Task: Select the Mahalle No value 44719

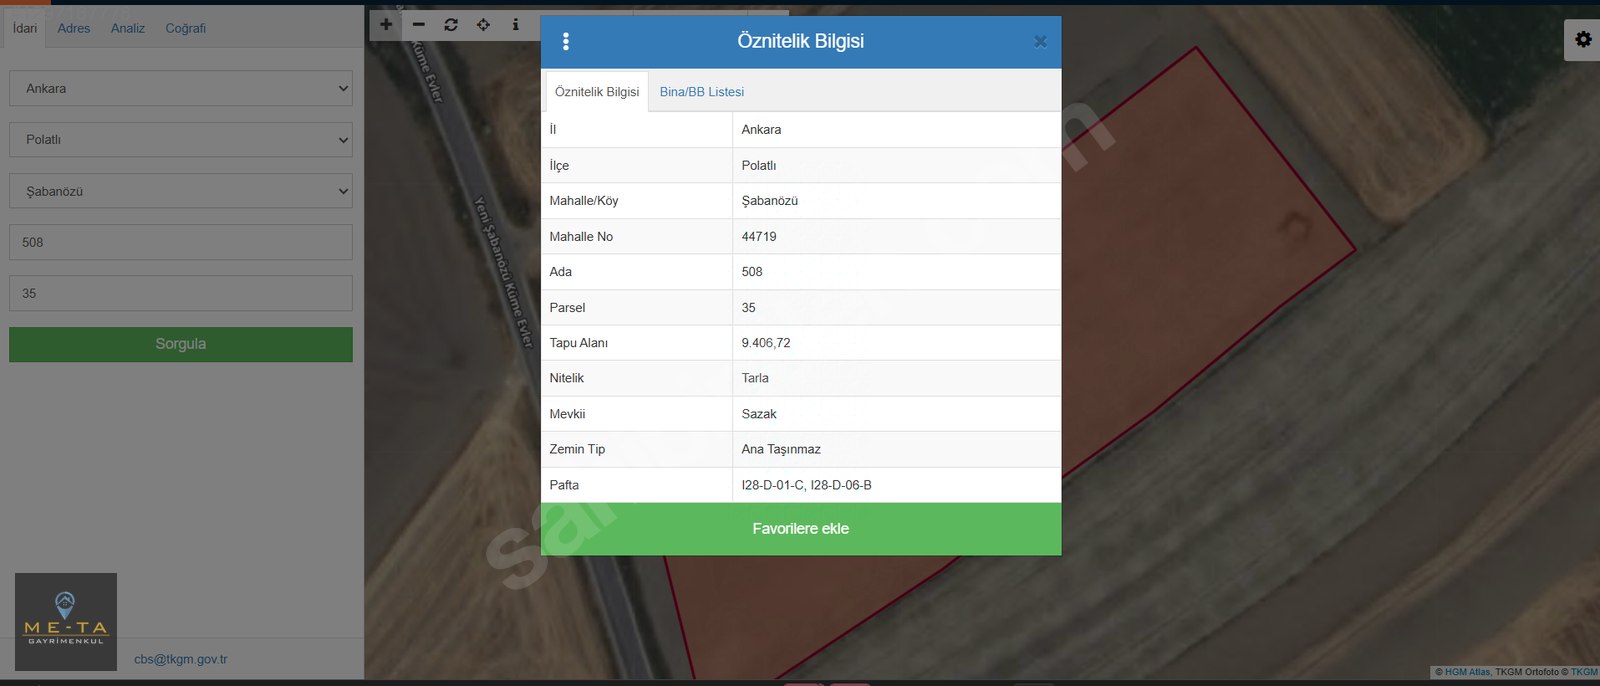Action: pos(759,237)
